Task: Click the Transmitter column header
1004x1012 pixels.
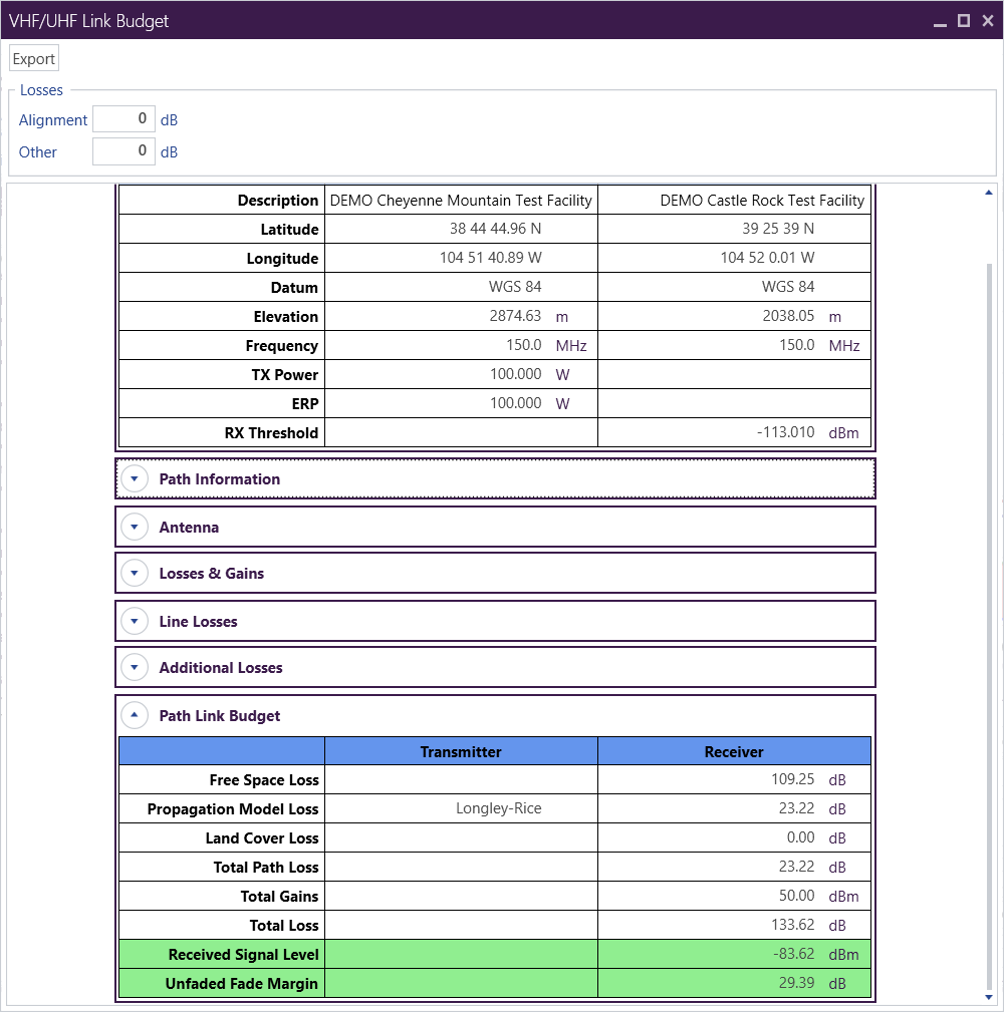Action: pos(461,751)
